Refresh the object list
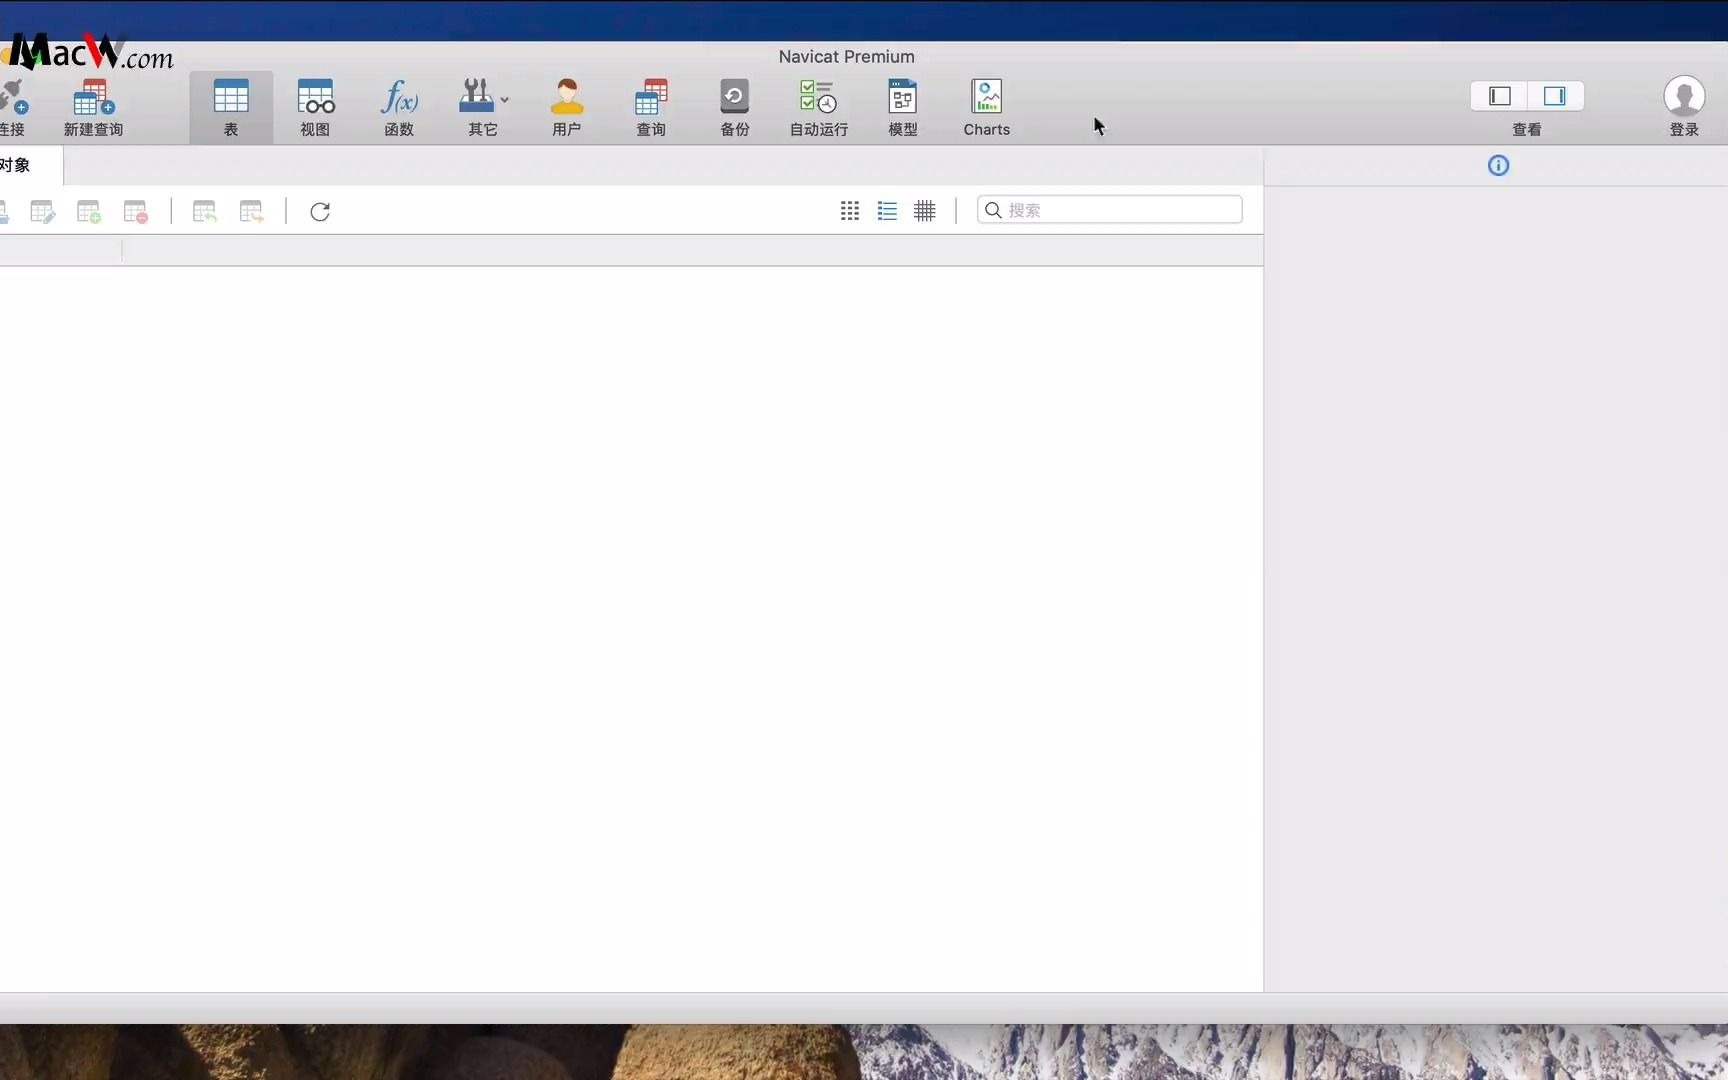Viewport: 1728px width, 1080px height. [x=320, y=211]
